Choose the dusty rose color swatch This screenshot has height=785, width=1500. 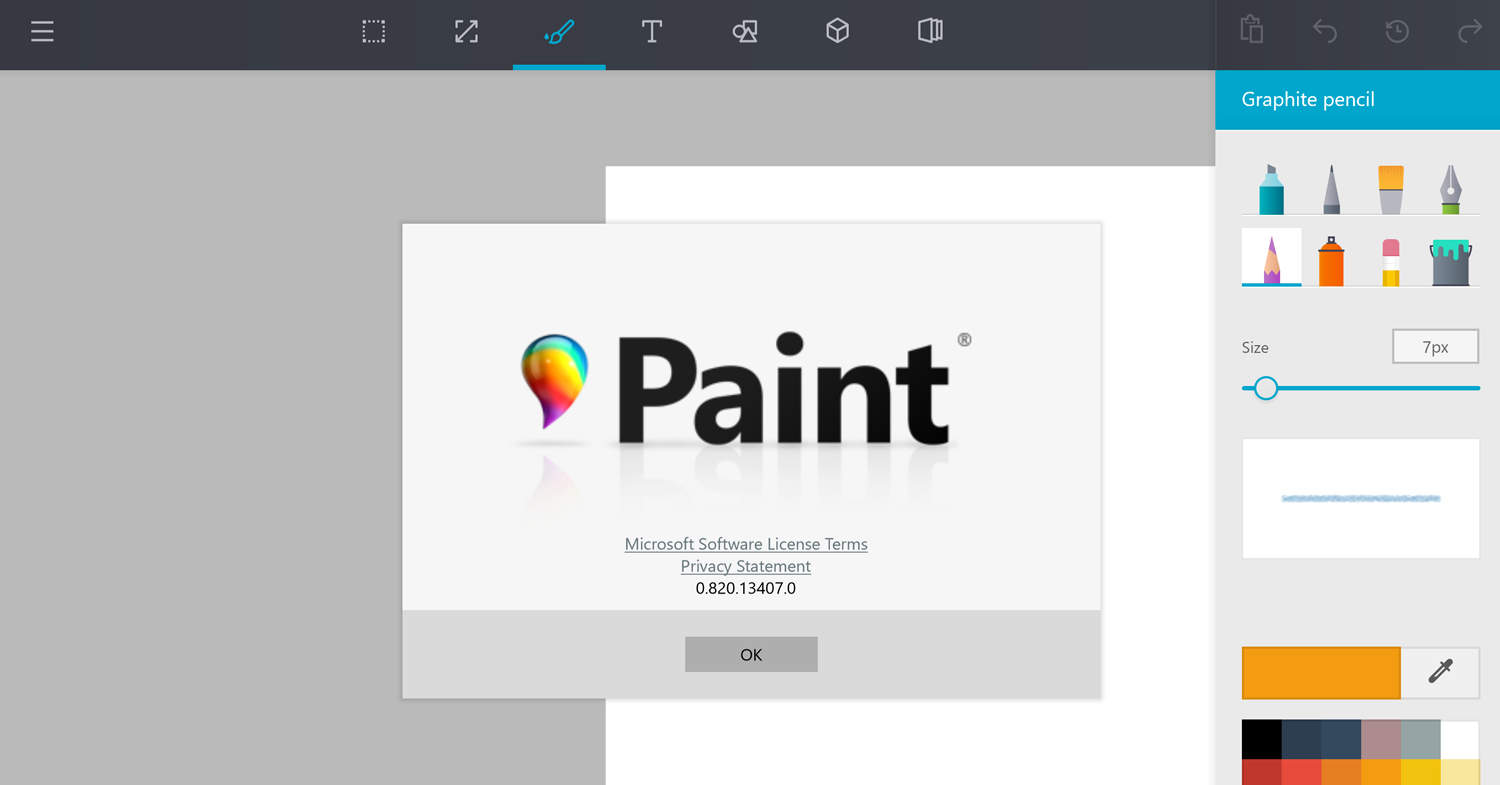pos(1381,739)
